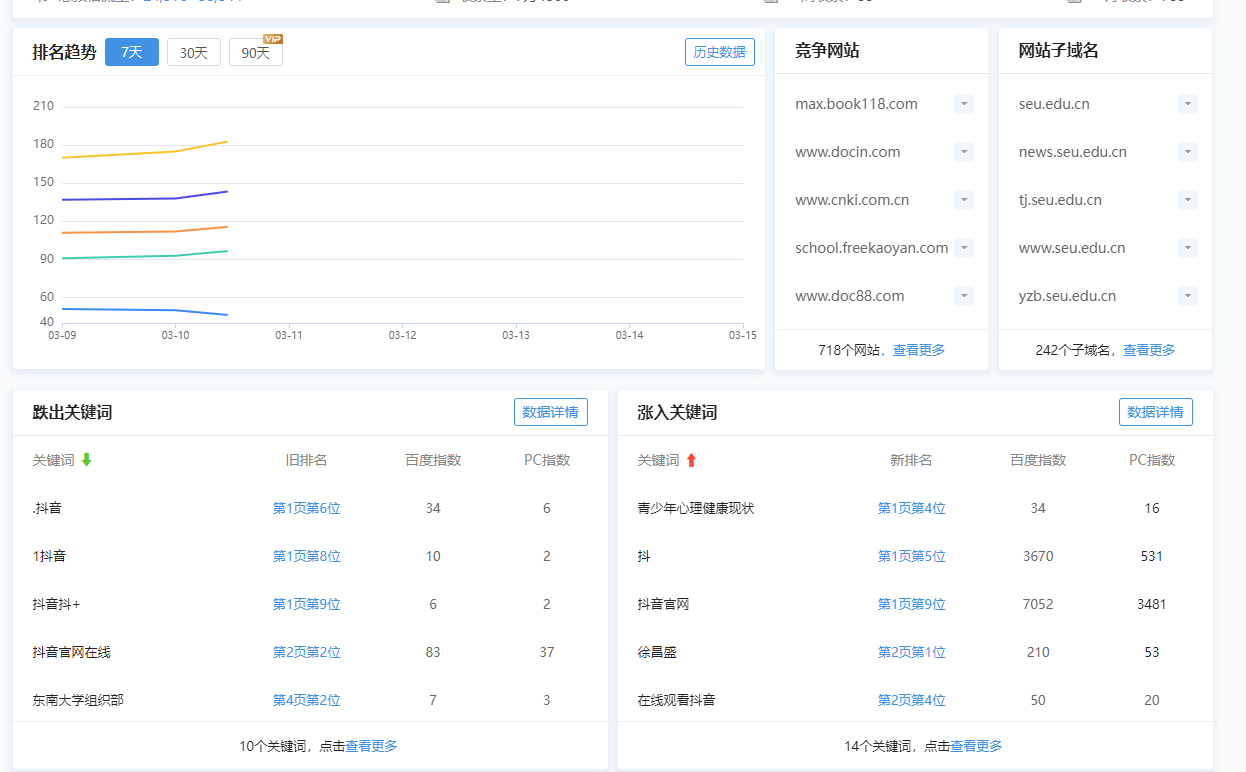The height and width of the screenshot is (772, 1246).
Task: Click keyword 在线观看抖音
Action: (676, 700)
